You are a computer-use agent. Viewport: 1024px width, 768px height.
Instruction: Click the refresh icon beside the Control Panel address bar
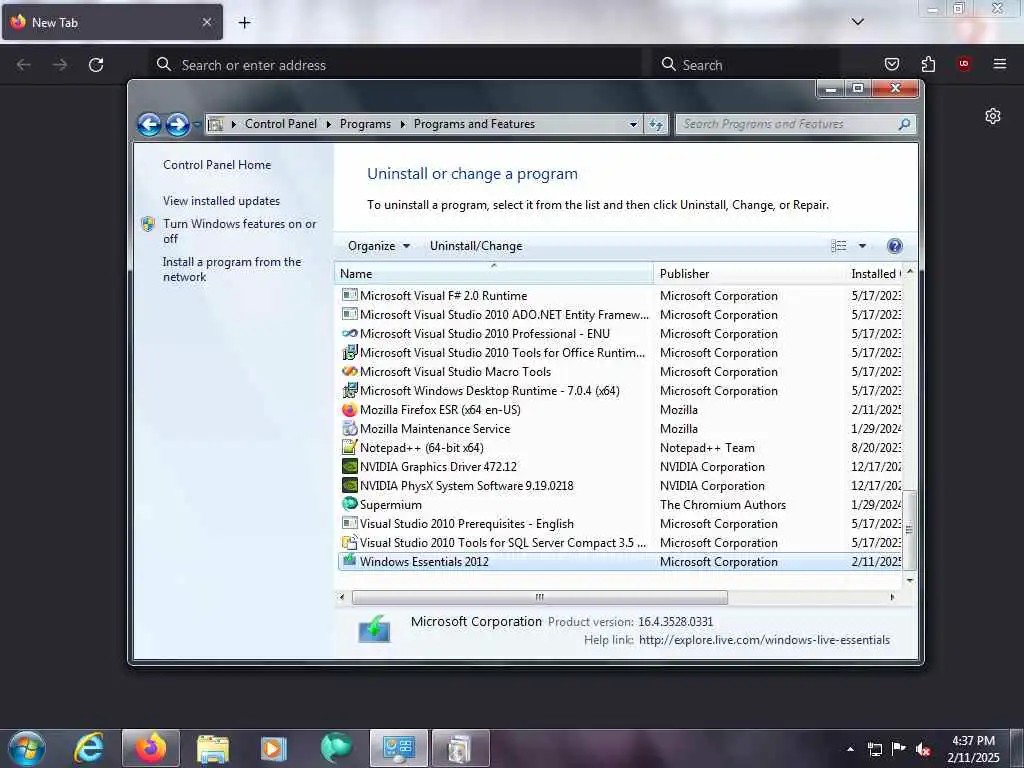point(656,124)
